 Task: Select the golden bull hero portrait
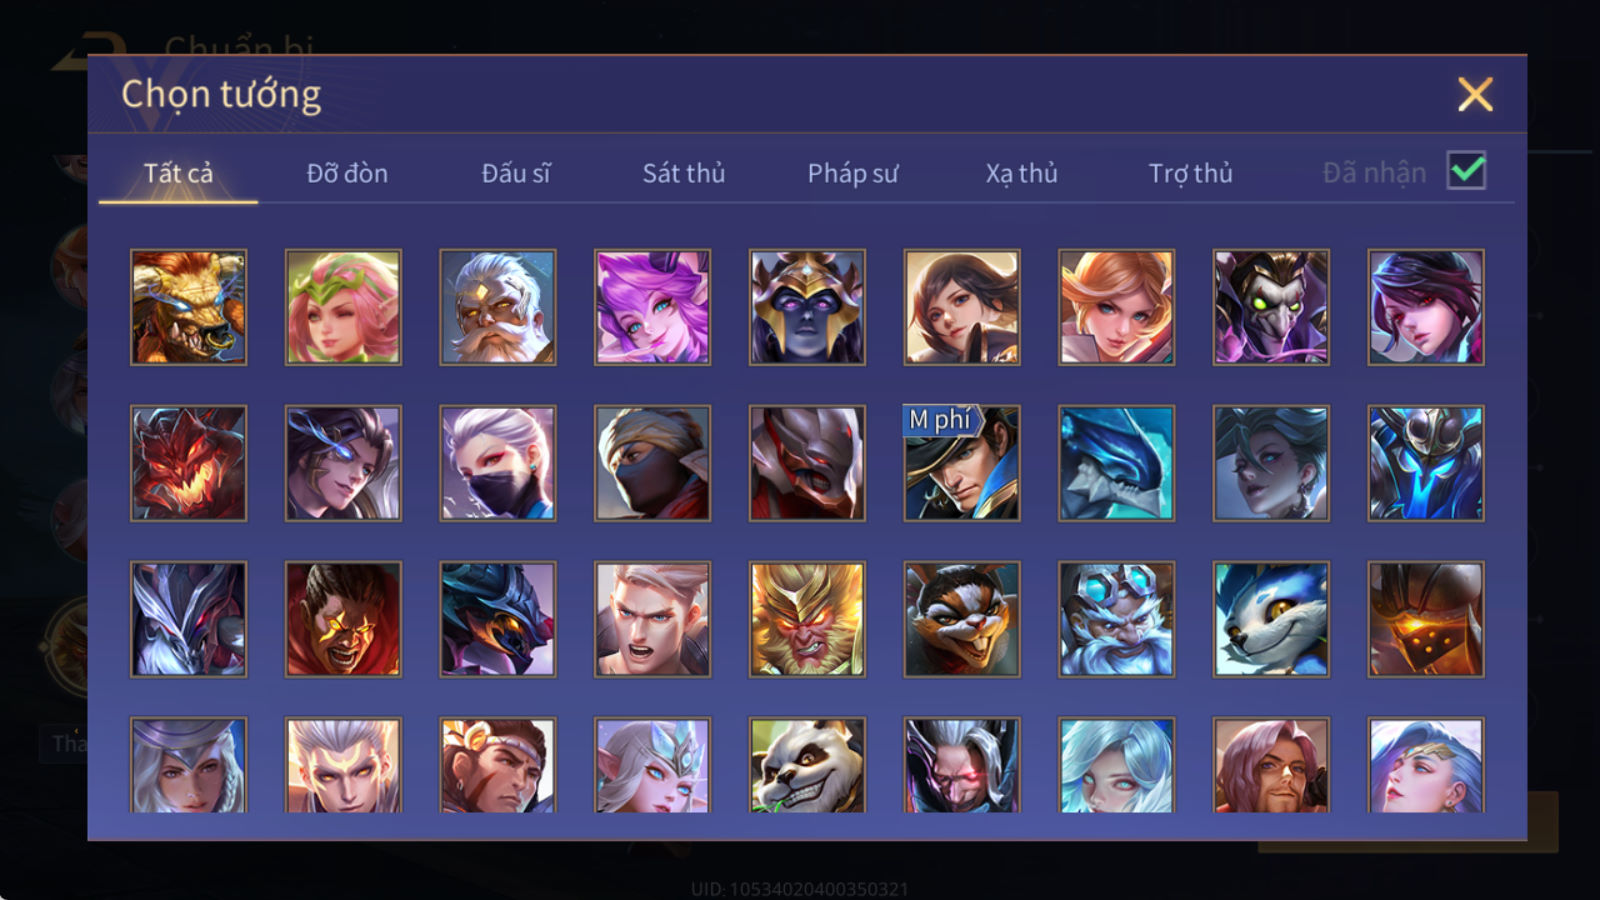188,307
